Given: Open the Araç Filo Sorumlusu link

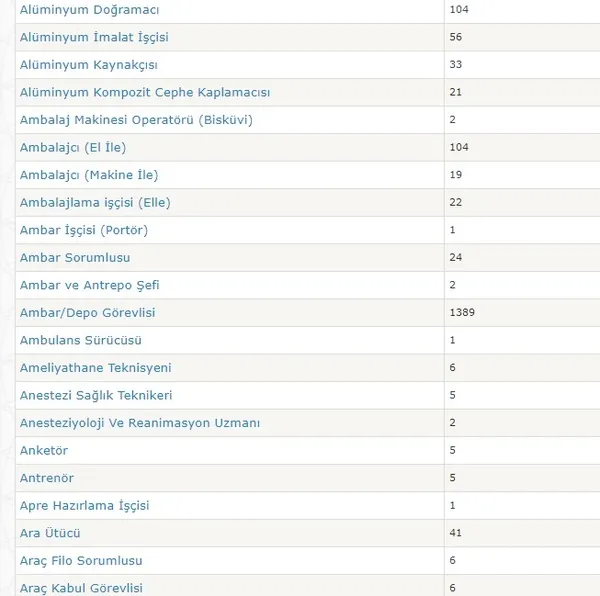Looking at the screenshot, I should [x=81, y=561].
